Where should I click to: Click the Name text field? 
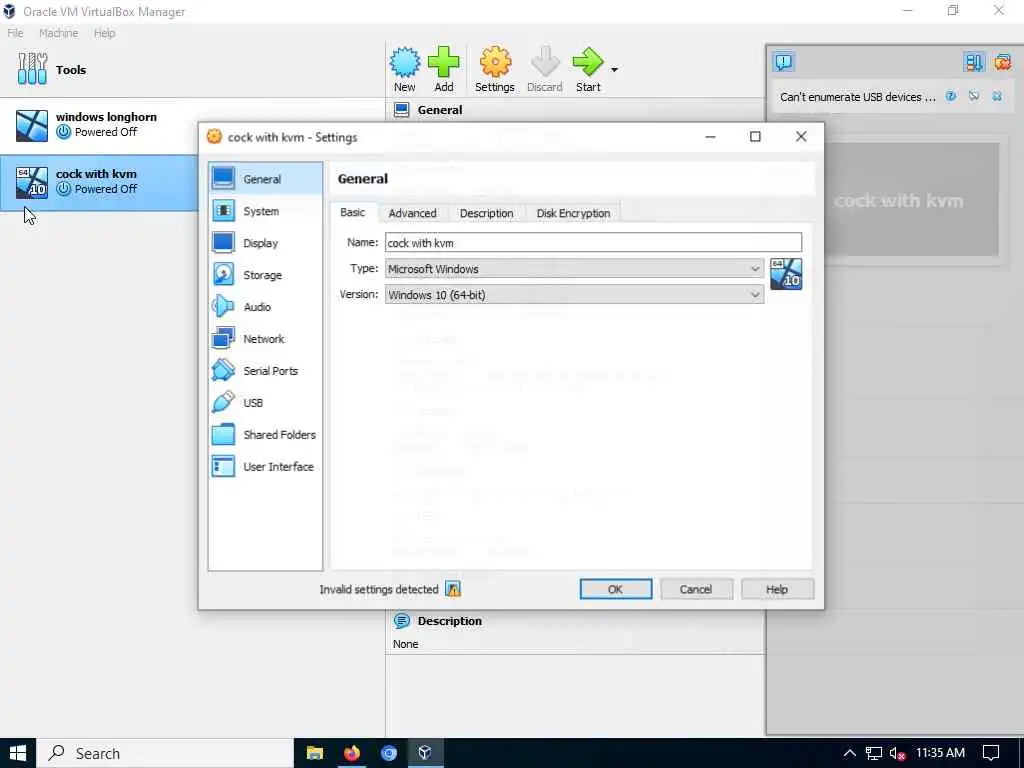pyautogui.click(x=593, y=242)
